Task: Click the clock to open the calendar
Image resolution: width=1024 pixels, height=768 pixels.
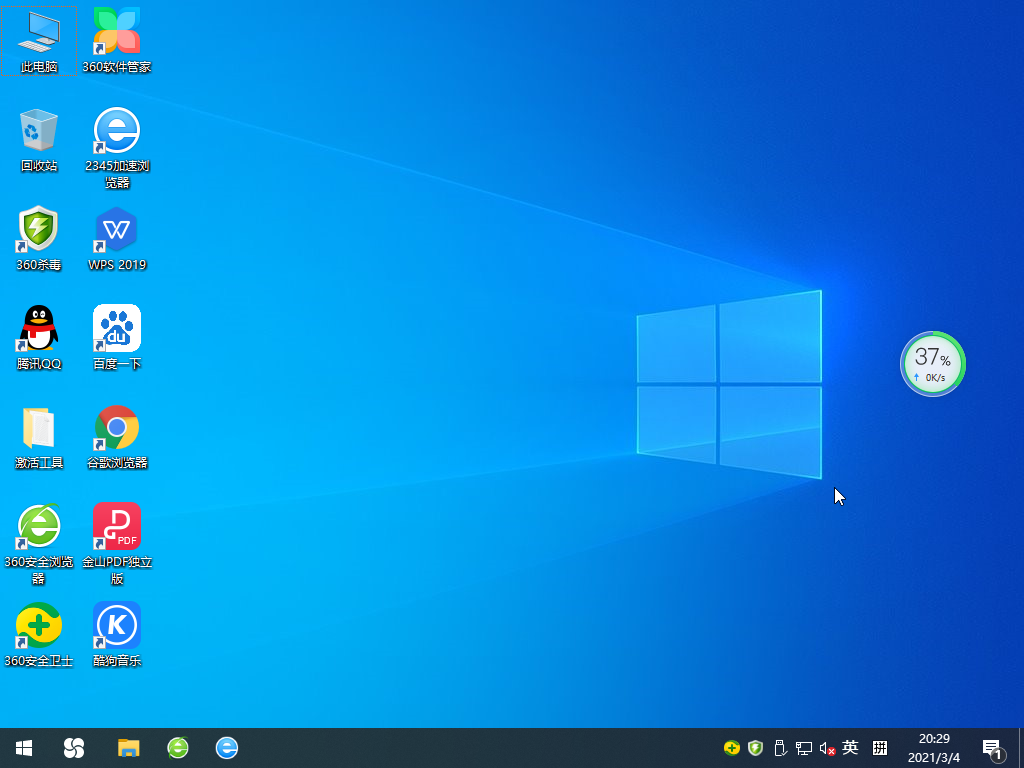Action: pyautogui.click(x=933, y=747)
